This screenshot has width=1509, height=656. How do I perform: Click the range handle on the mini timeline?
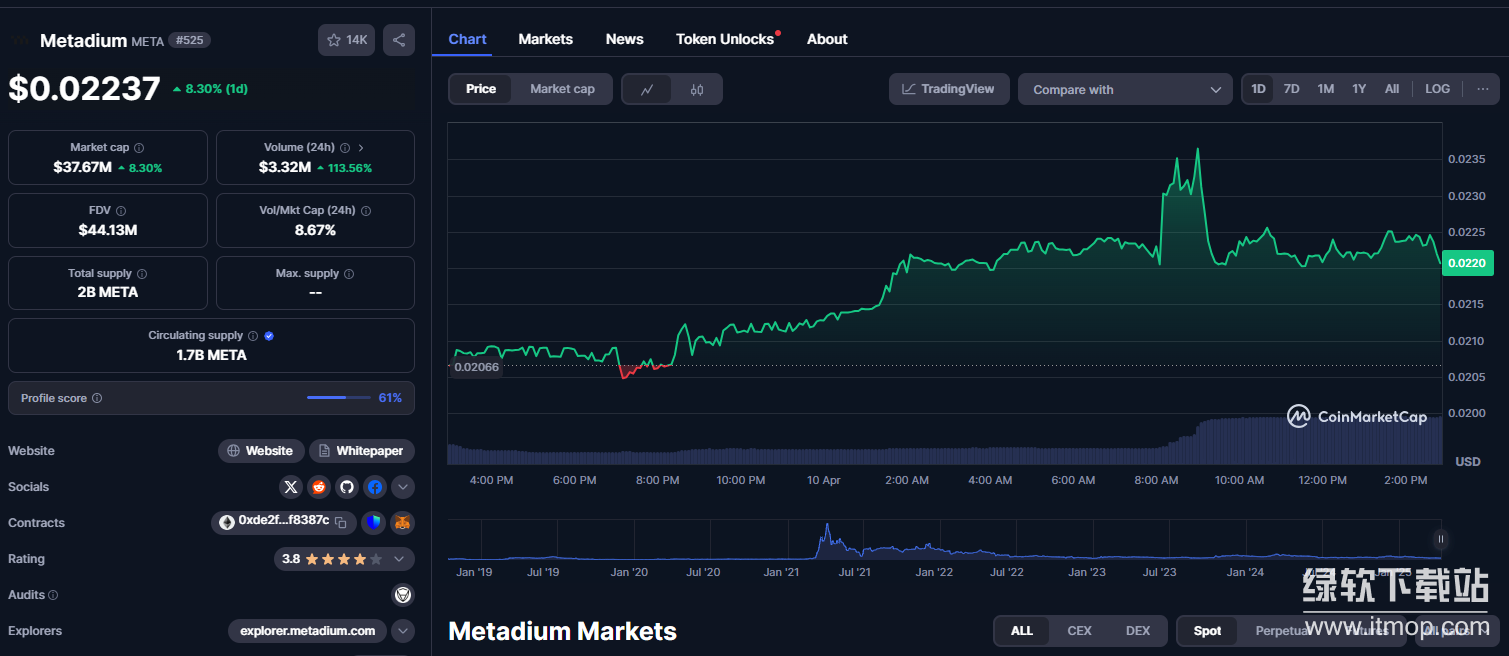click(1440, 539)
